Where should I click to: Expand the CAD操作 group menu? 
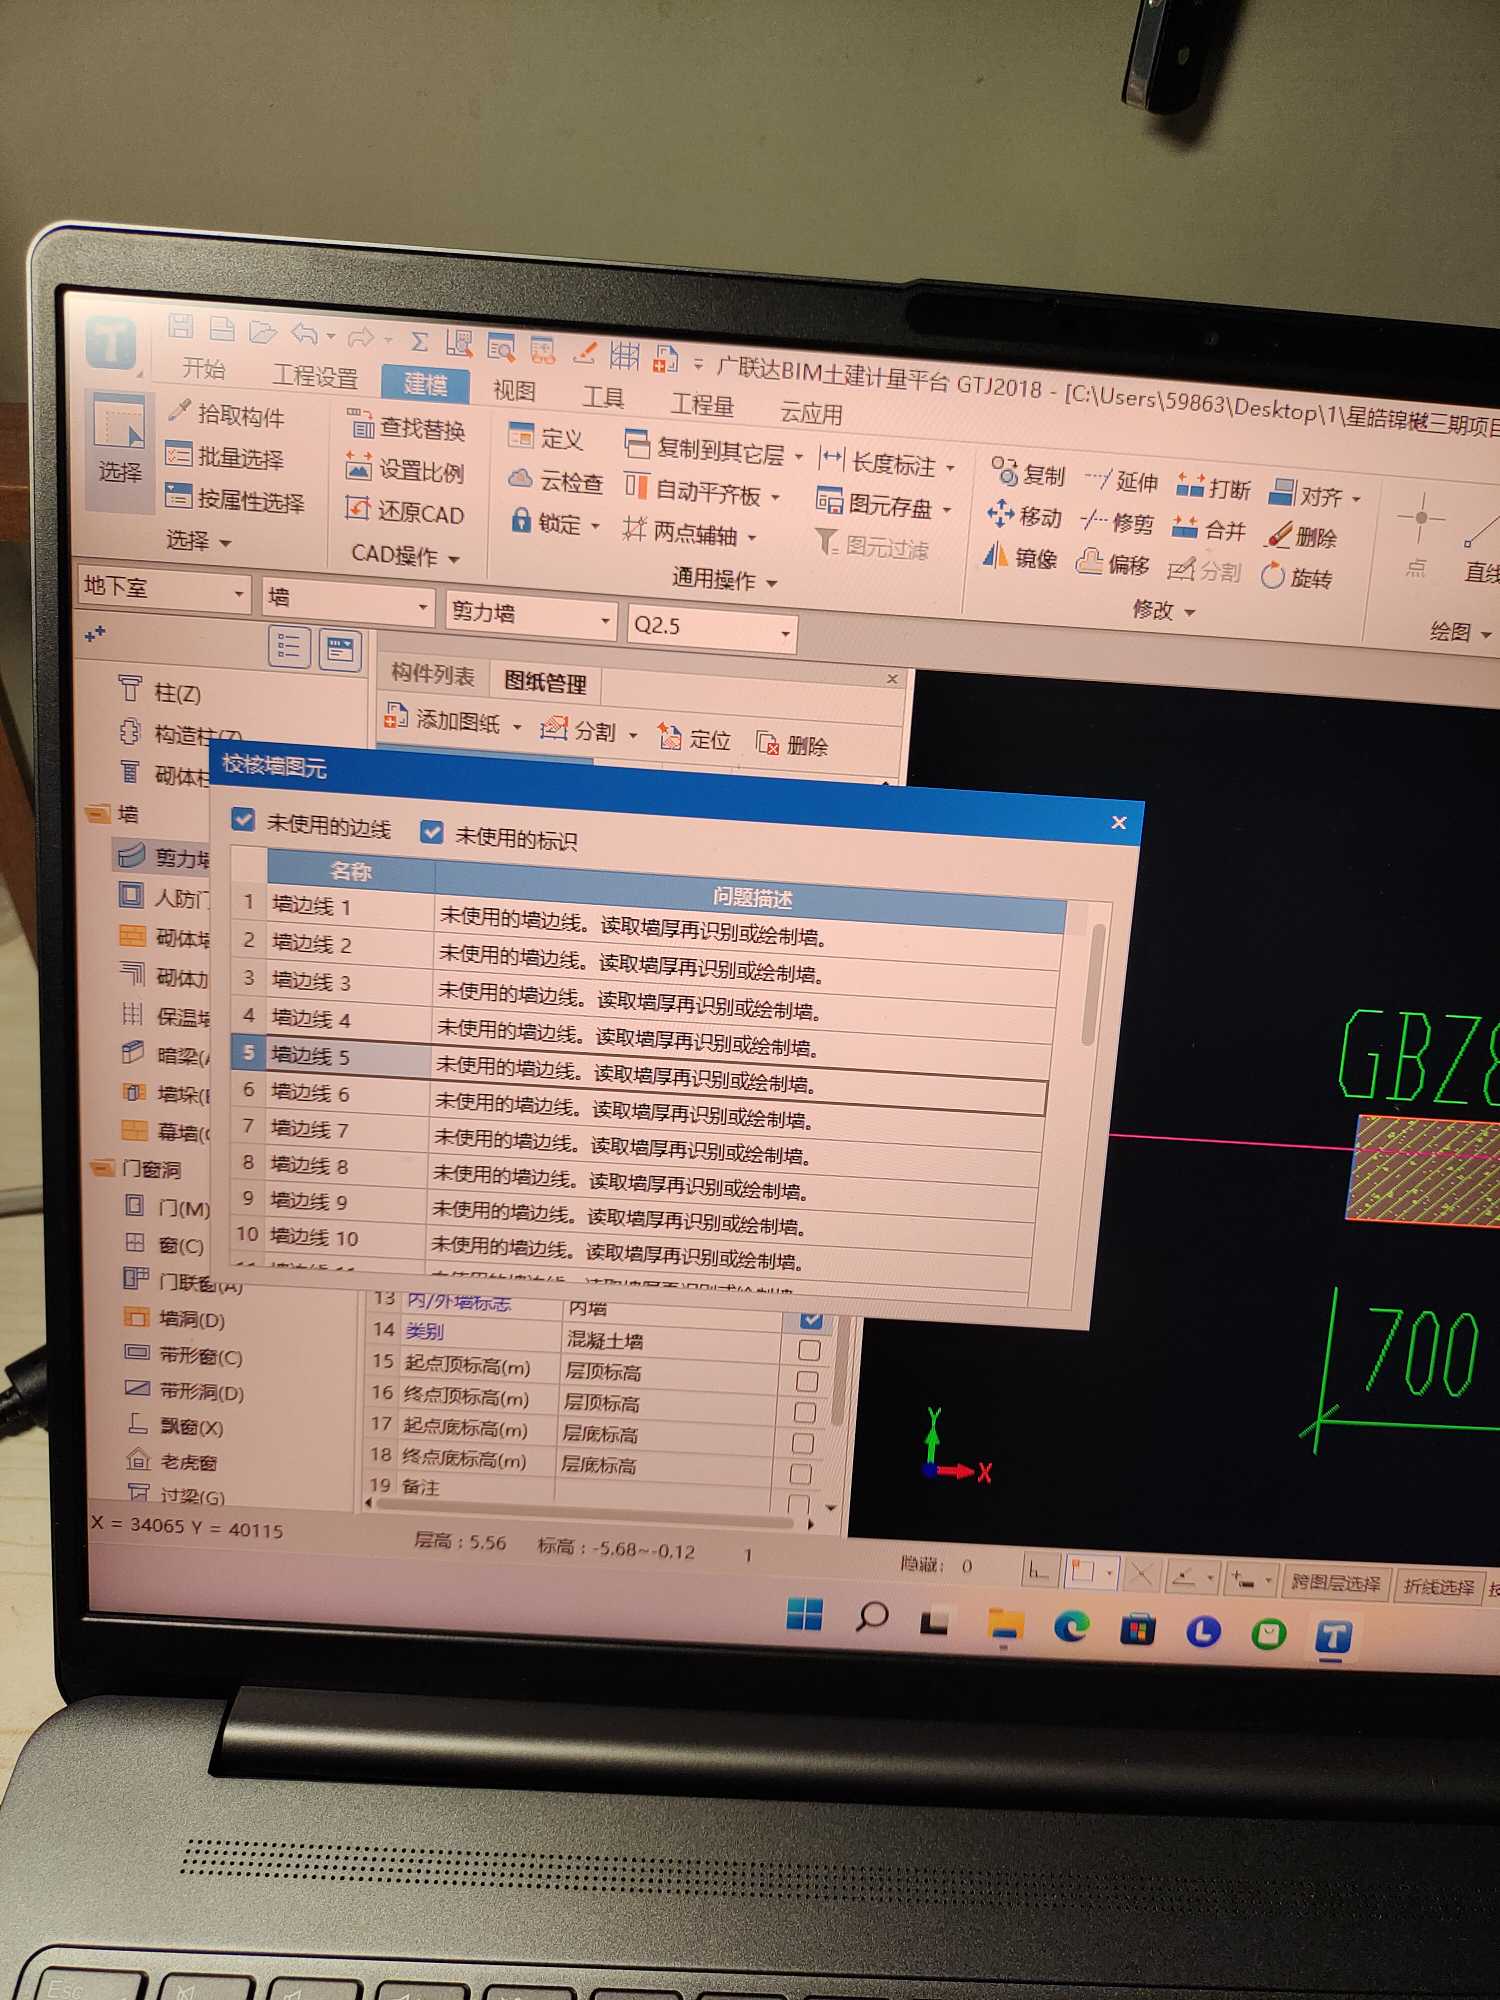pyautogui.click(x=406, y=555)
